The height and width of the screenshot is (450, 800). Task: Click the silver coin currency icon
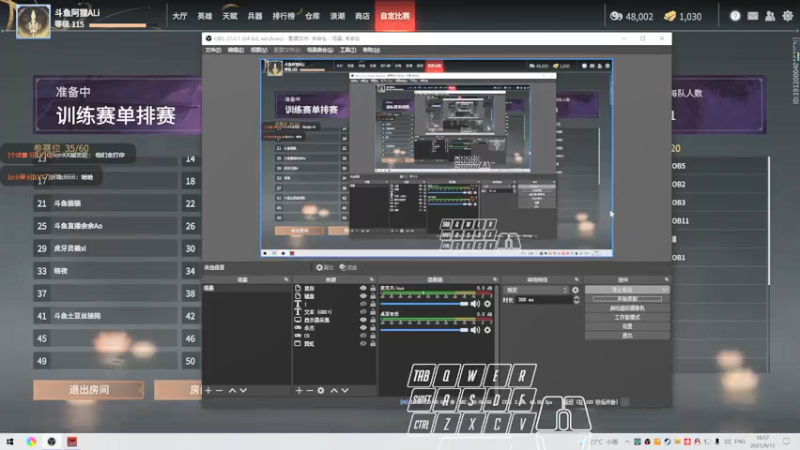coord(616,16)
